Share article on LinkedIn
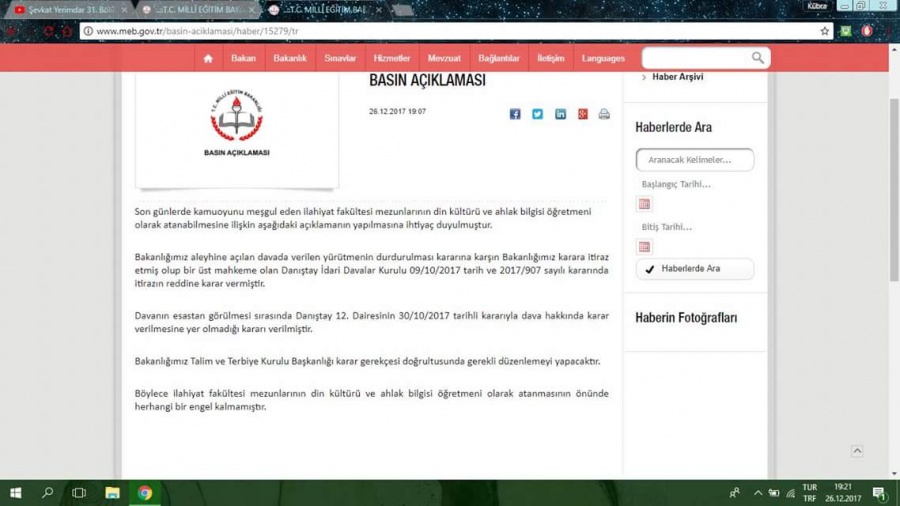This screenshot has height=506, width=900. pos(560,114)
